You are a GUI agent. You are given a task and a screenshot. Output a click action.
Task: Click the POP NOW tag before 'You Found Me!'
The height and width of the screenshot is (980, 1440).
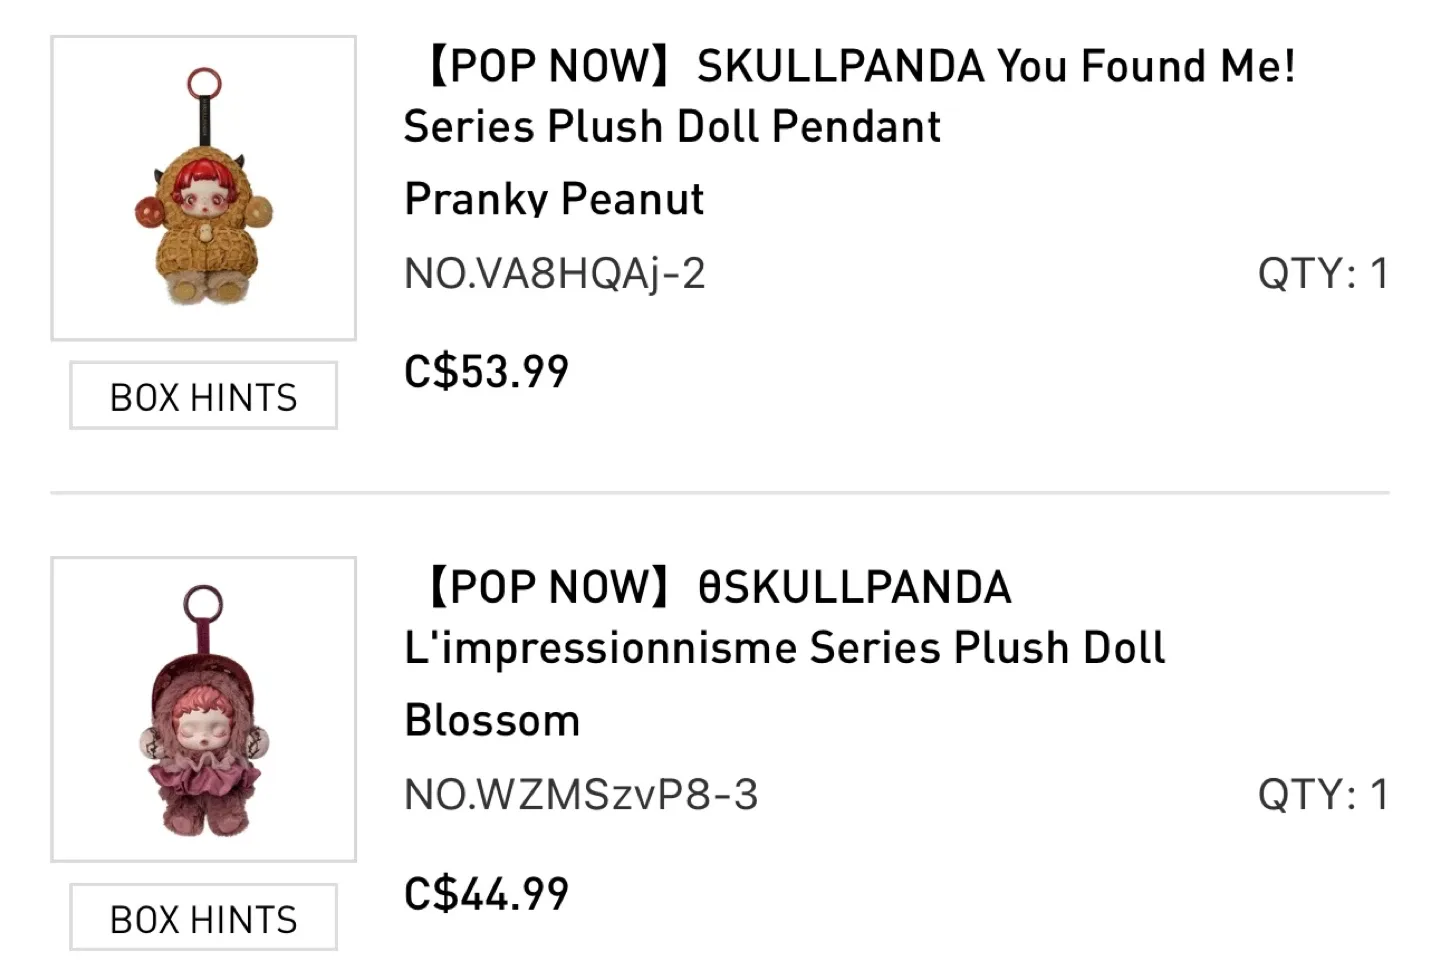click(x=548, y=66)
